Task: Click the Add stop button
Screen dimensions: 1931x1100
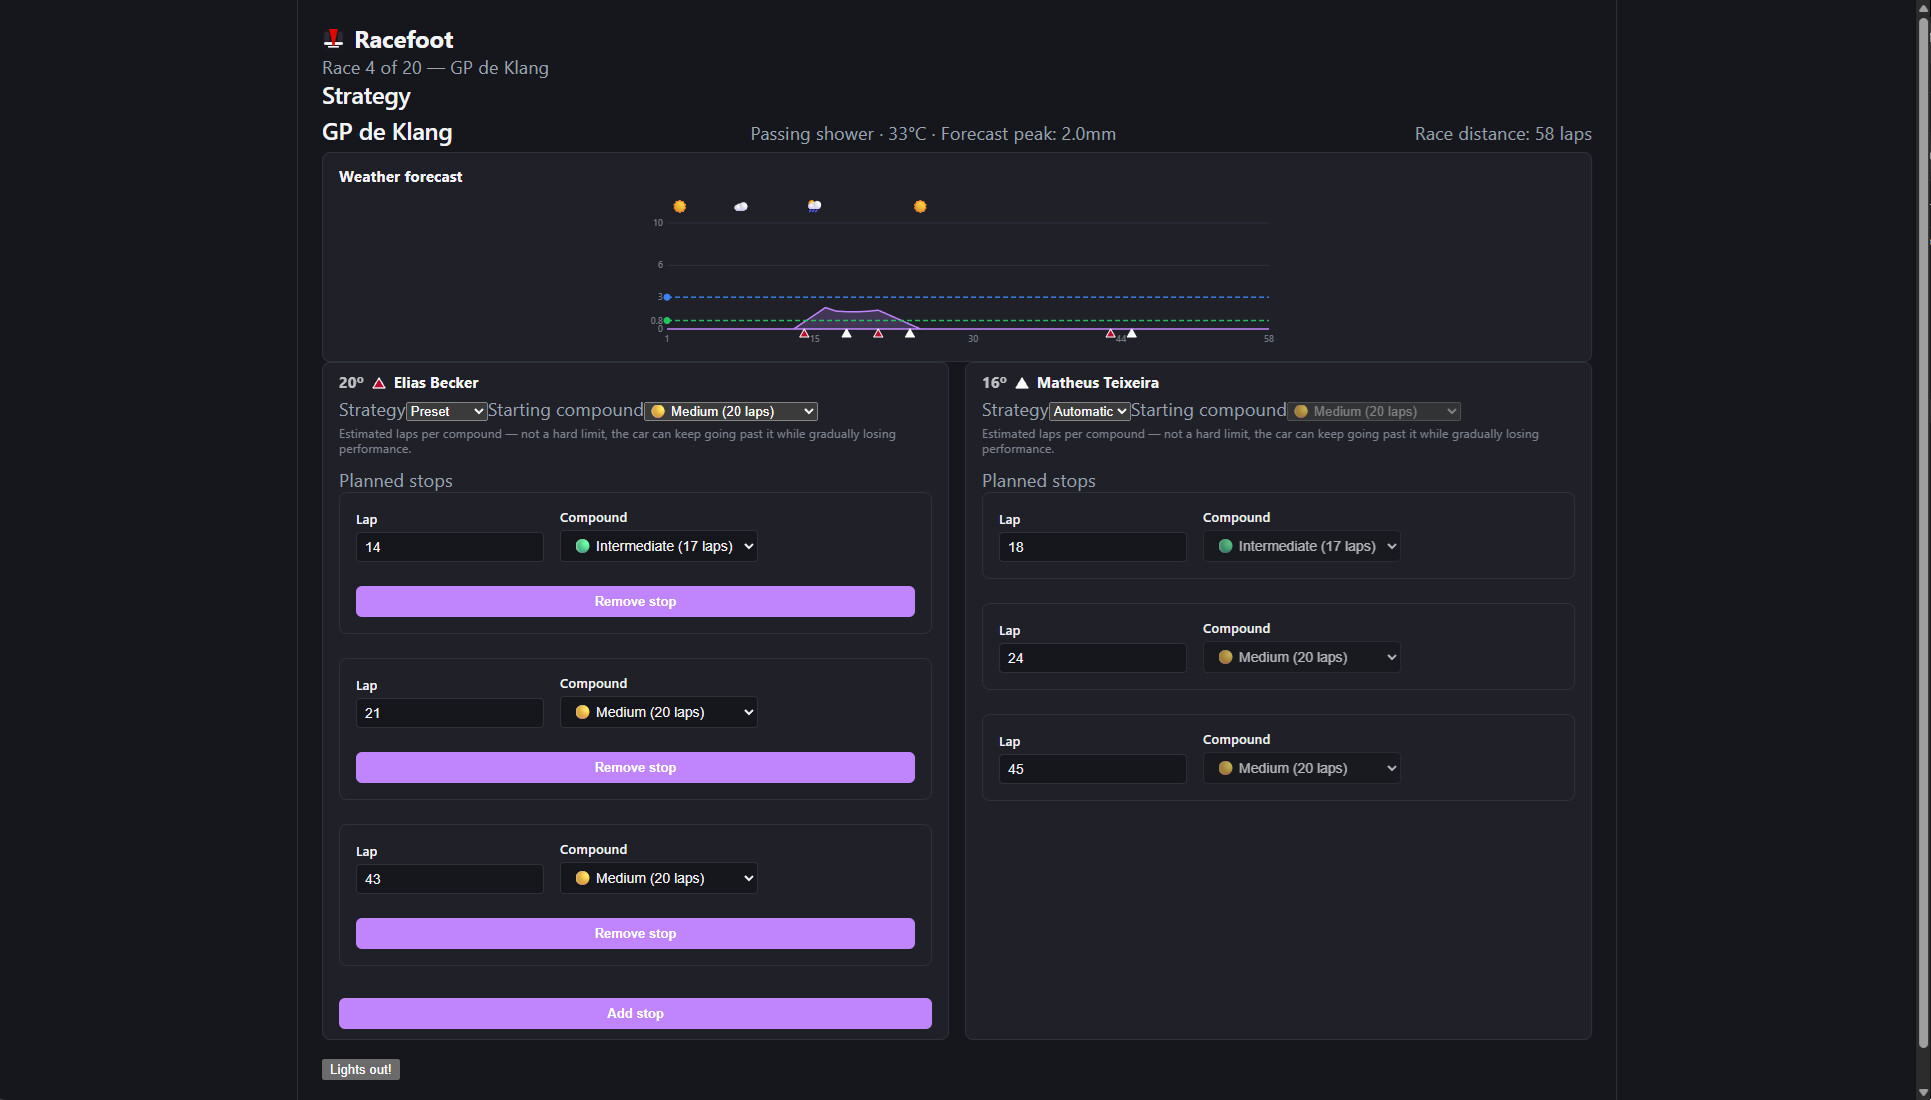Action: 635,1013
